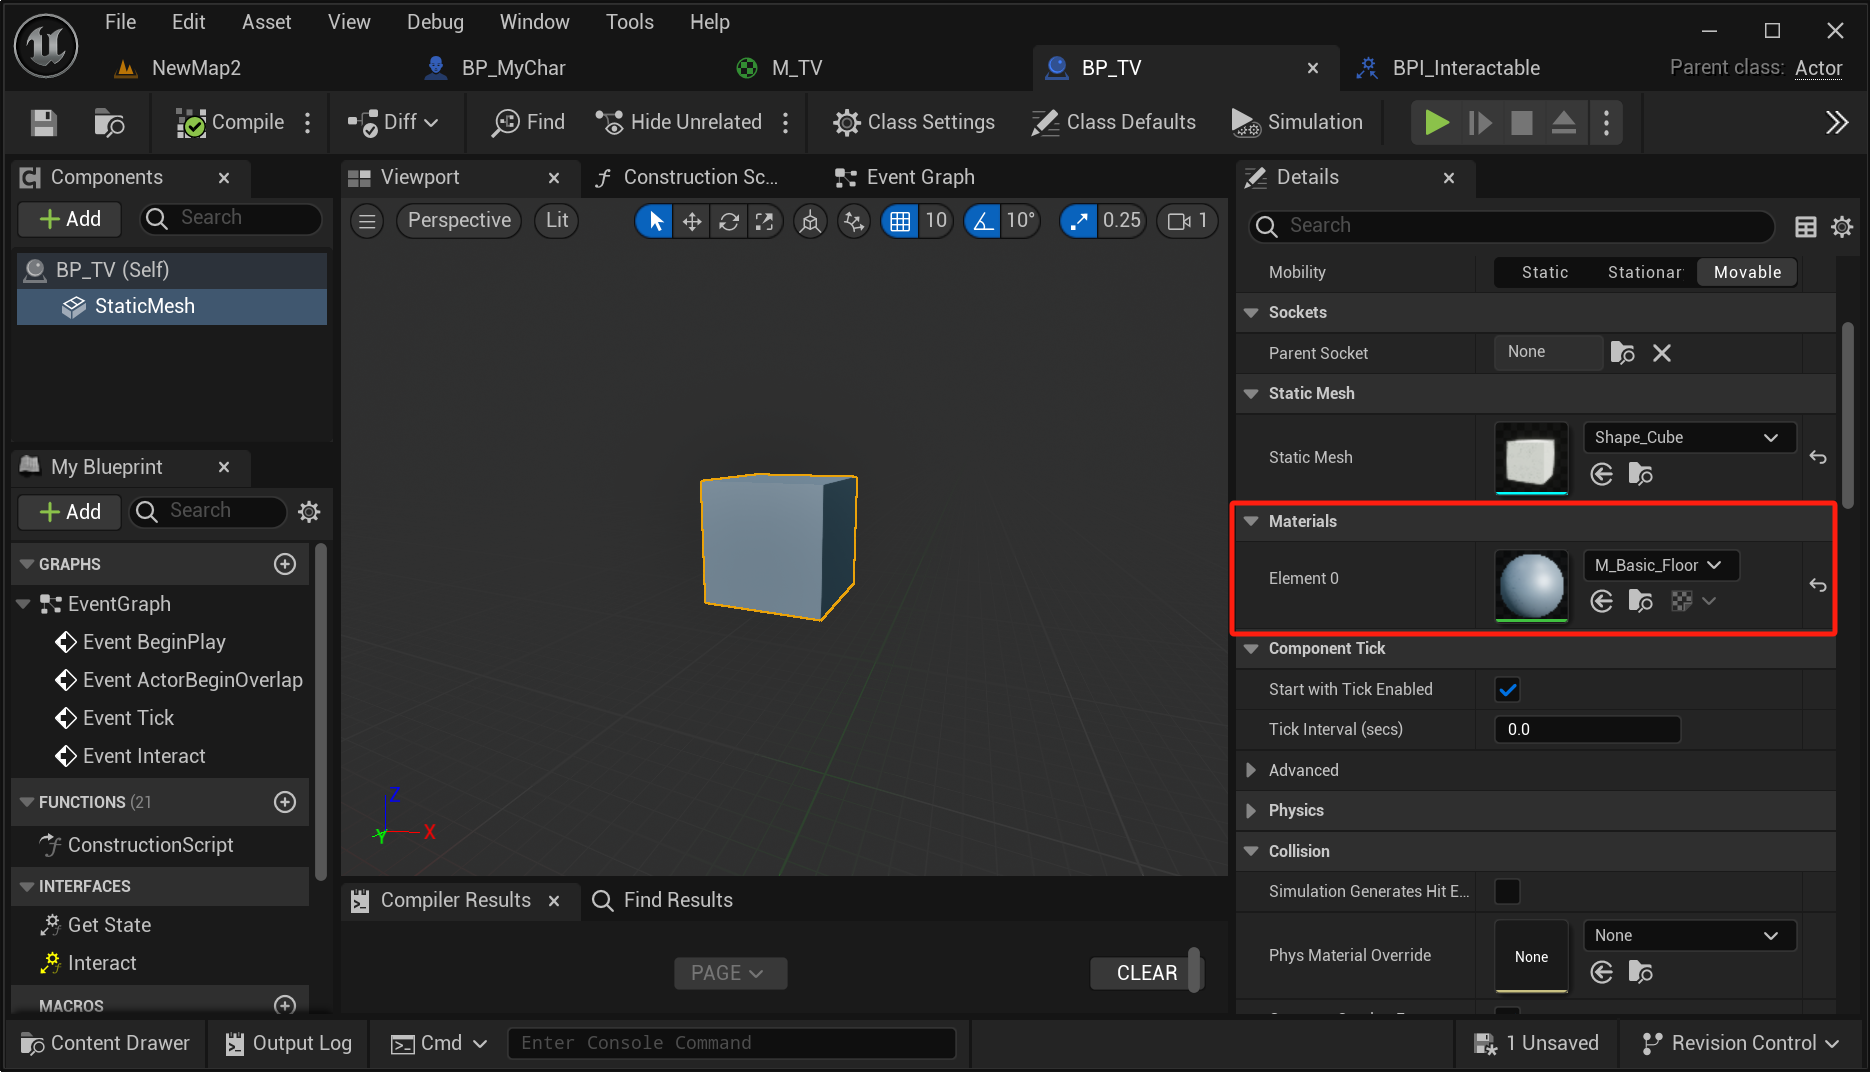Viewport: 1870px width, 1072px height.
Task: Open Shape_Cube static mesh dropdown
Action: (x=1689, y=438)
